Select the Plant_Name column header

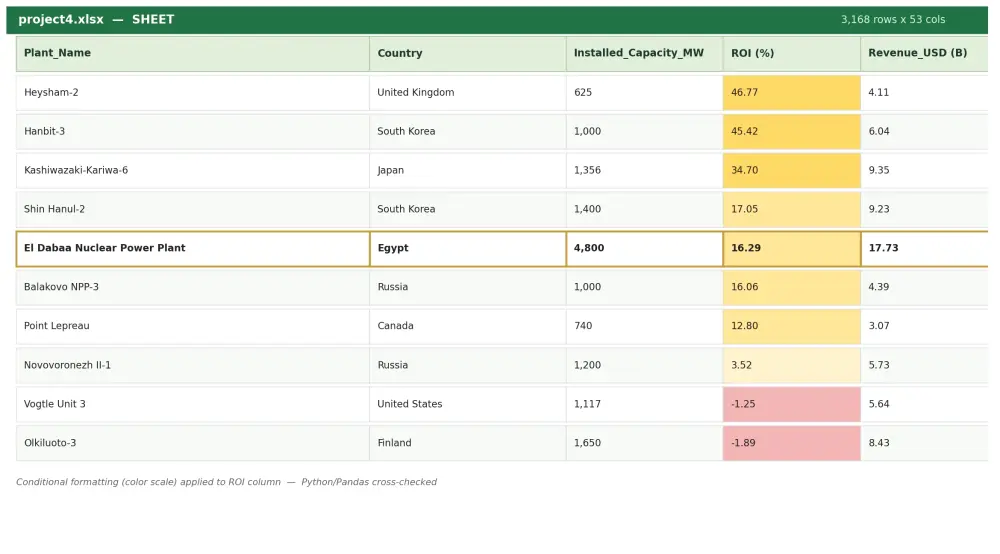[x=193, y=54]
